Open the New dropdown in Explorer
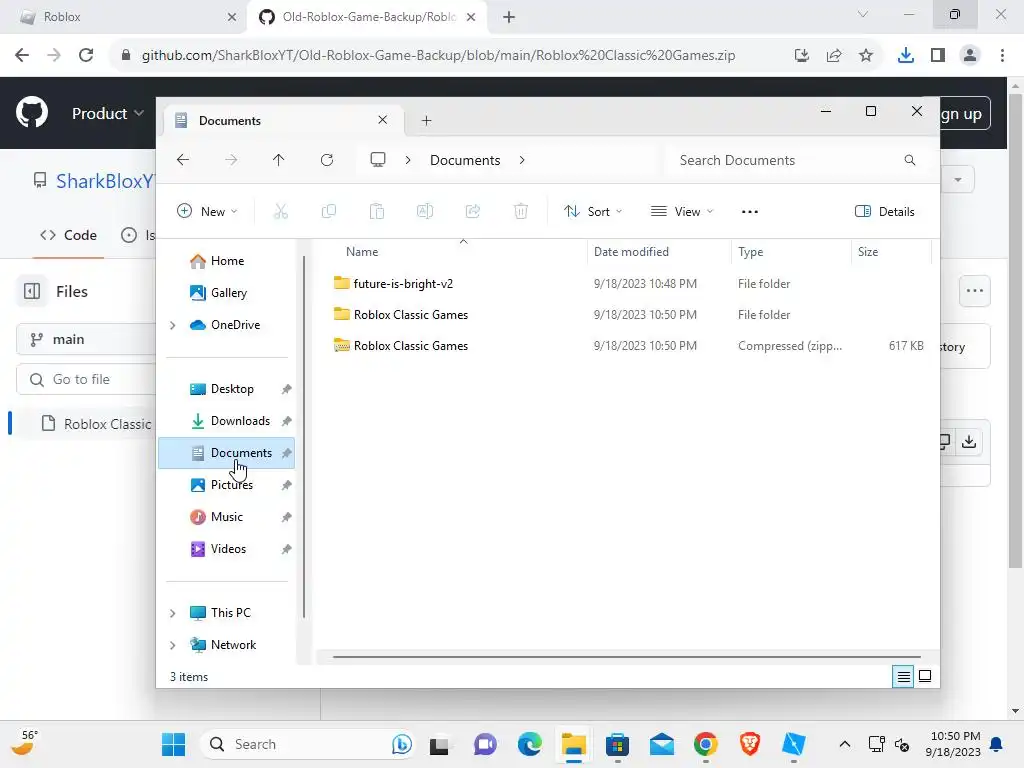Image resolution: width=1024 pixels, height=768 pixels. [x=207, y=212]
